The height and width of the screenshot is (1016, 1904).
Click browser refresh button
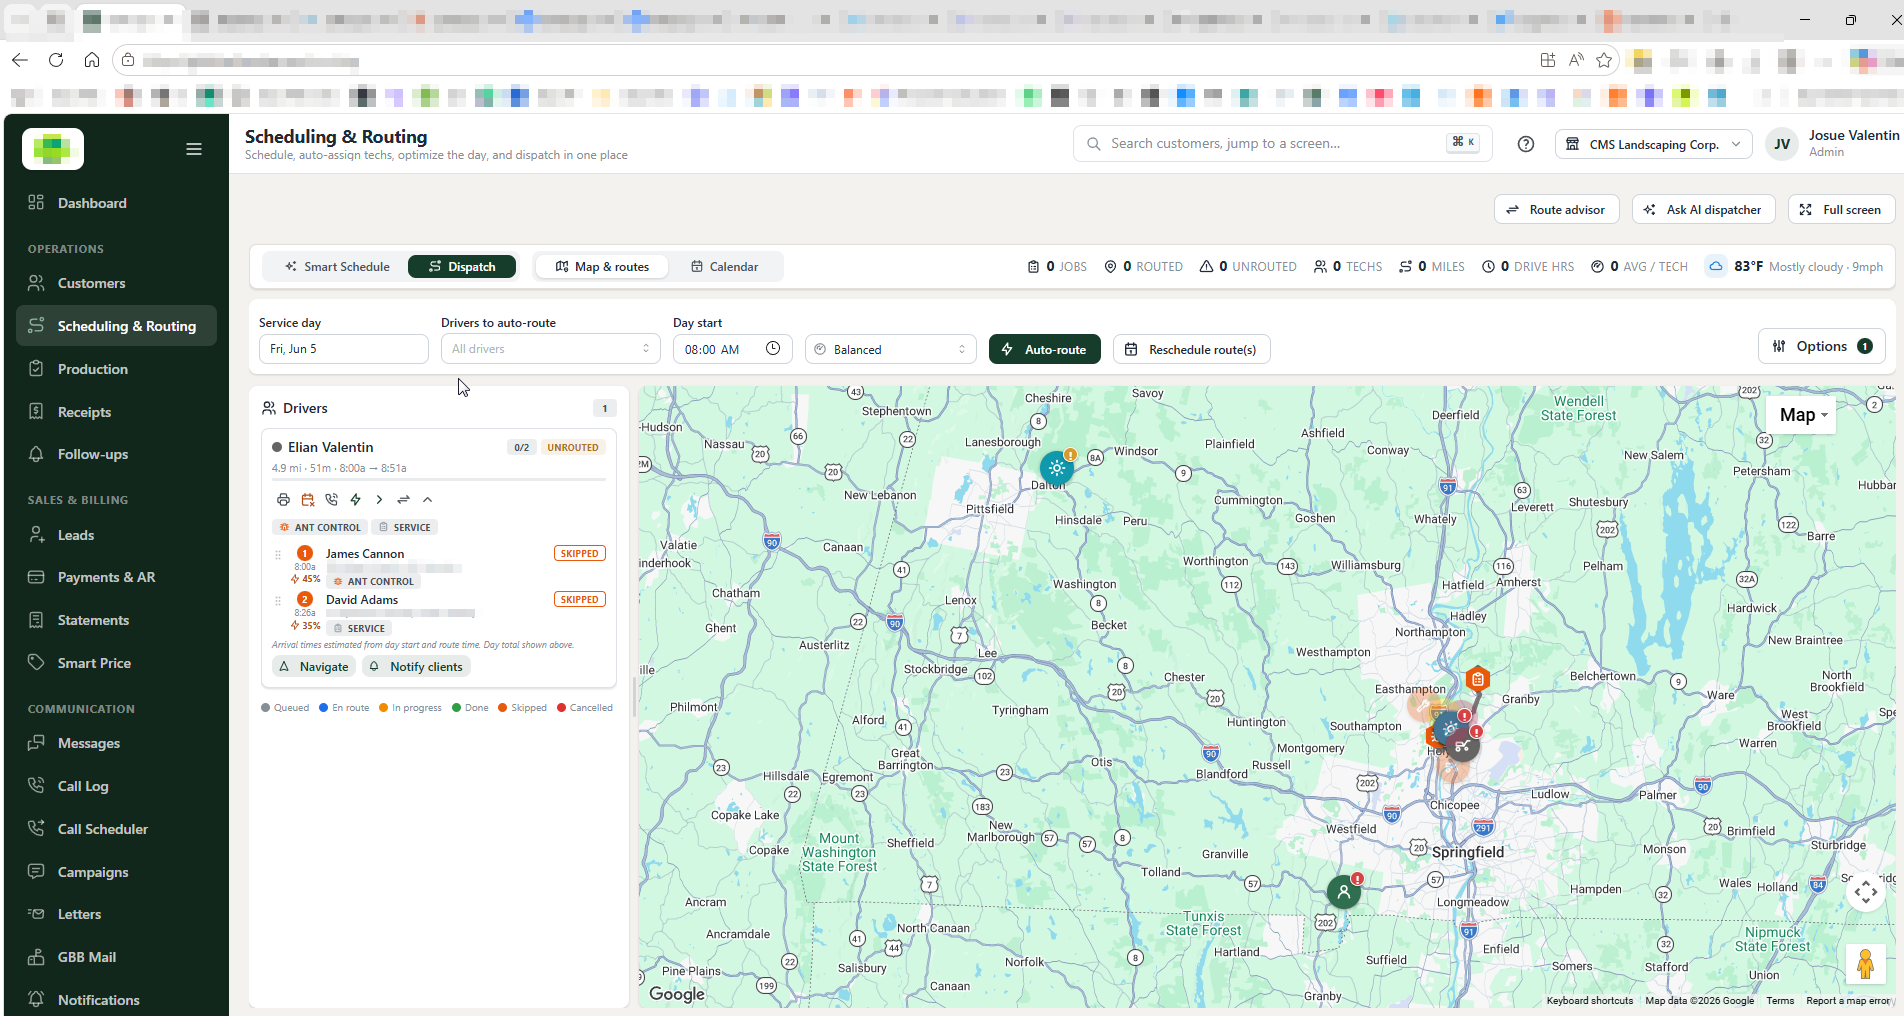(56, 60)
